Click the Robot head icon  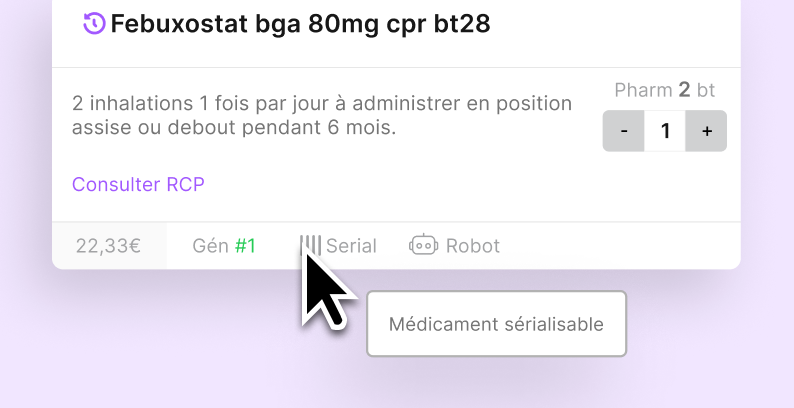424,245
